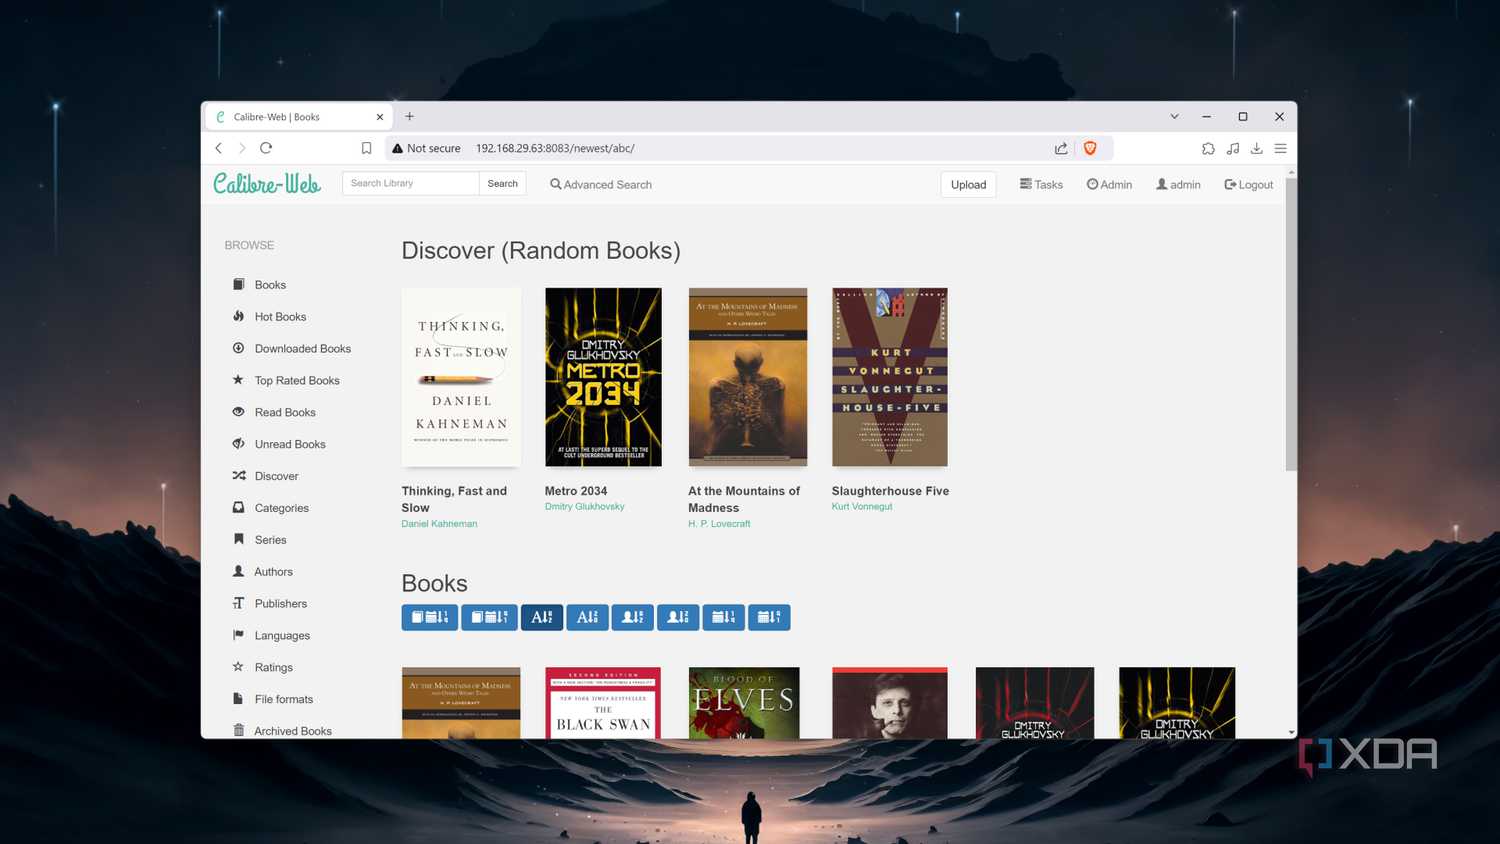Open Metro 2034 cover in Discover
Image resolution: width=1500 pixels, height=844 pixels.
(603, 377)
